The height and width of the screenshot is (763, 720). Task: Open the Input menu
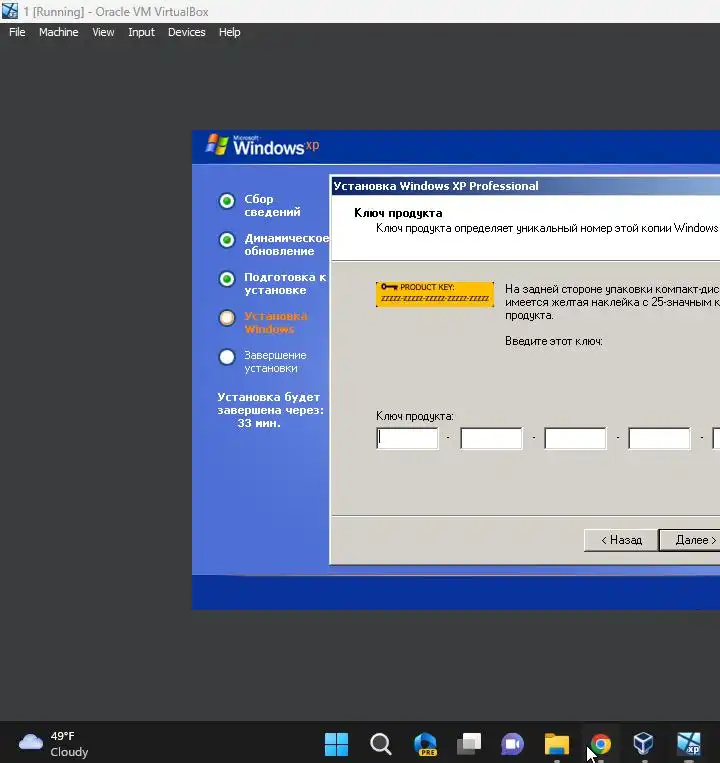pos(141,32)
